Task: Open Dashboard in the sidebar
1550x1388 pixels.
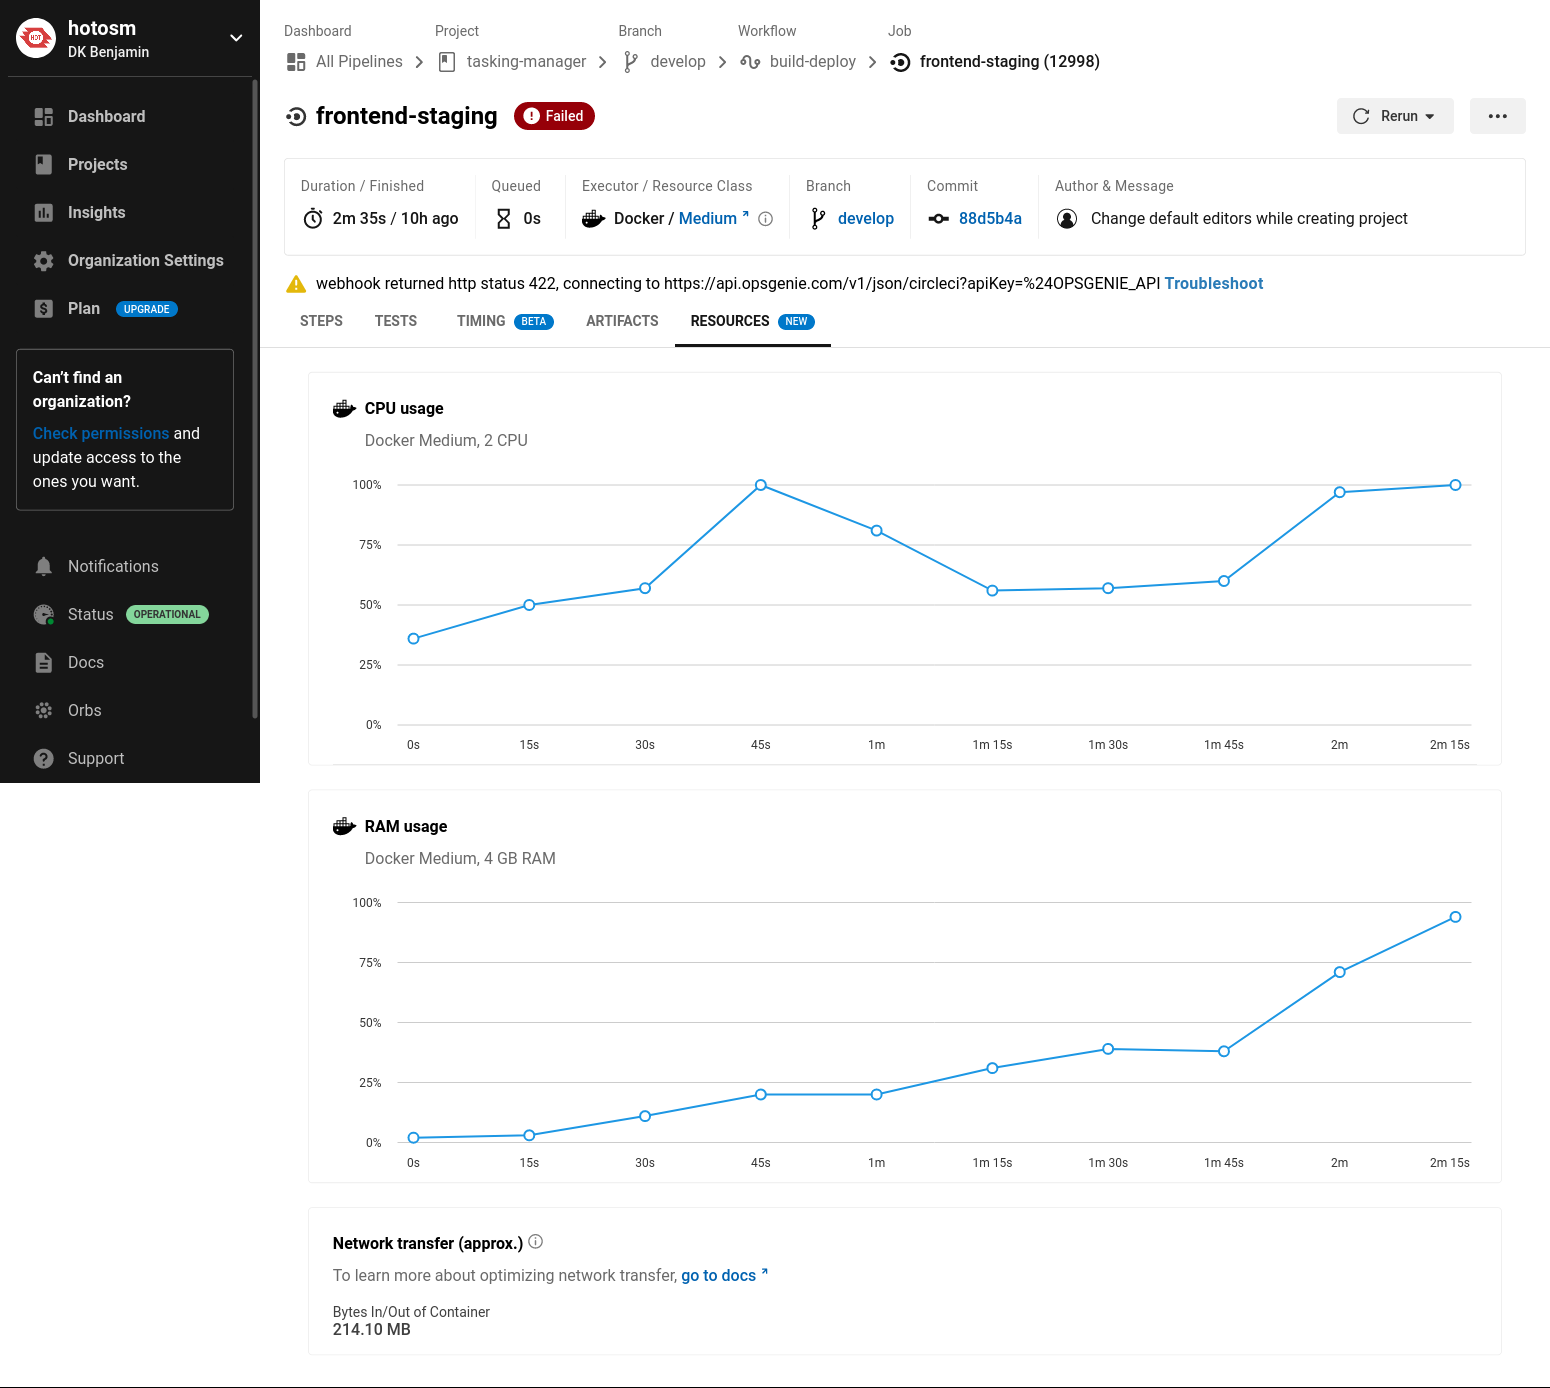Action: click(106, 116)
